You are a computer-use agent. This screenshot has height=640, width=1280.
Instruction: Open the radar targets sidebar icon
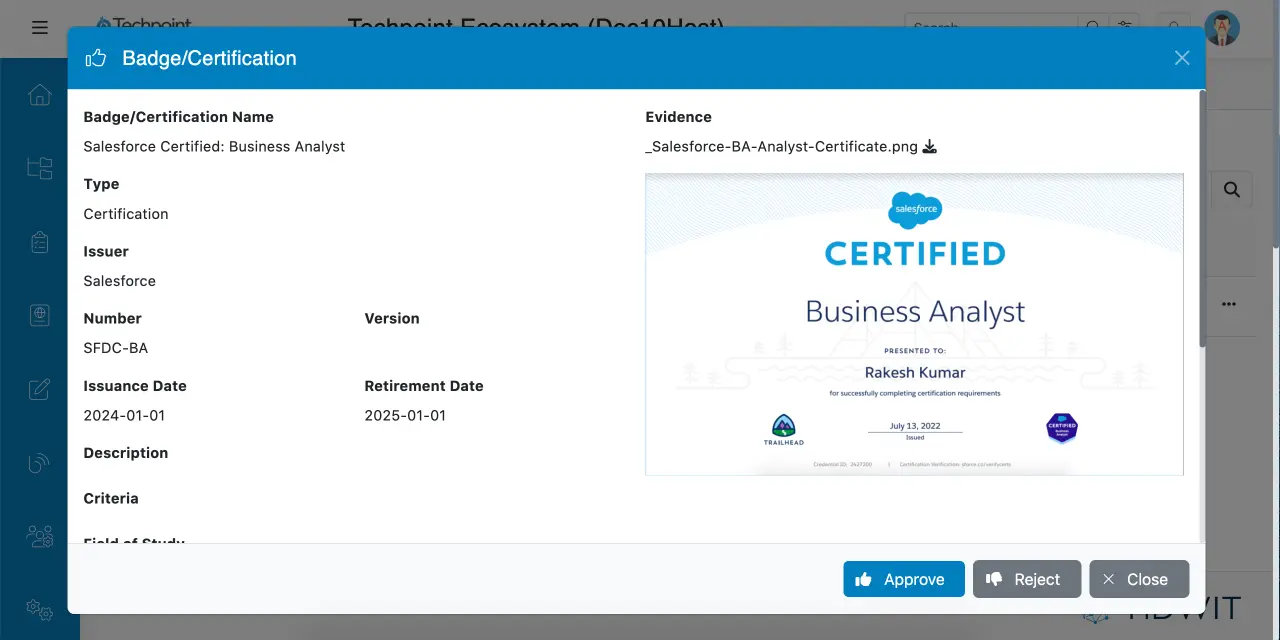40,462
